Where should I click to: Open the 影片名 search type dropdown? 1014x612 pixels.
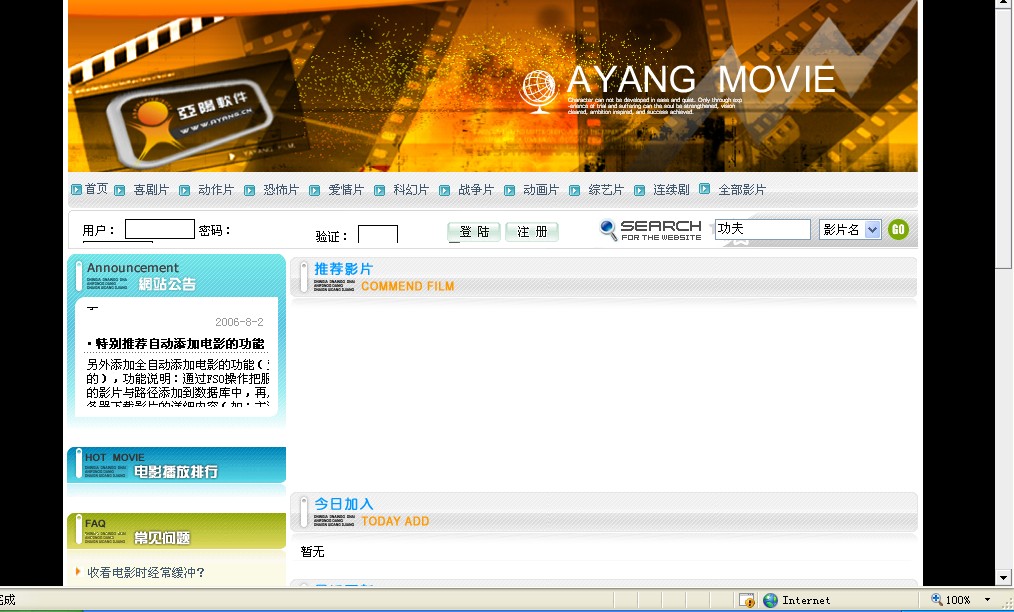click(850, 230)
